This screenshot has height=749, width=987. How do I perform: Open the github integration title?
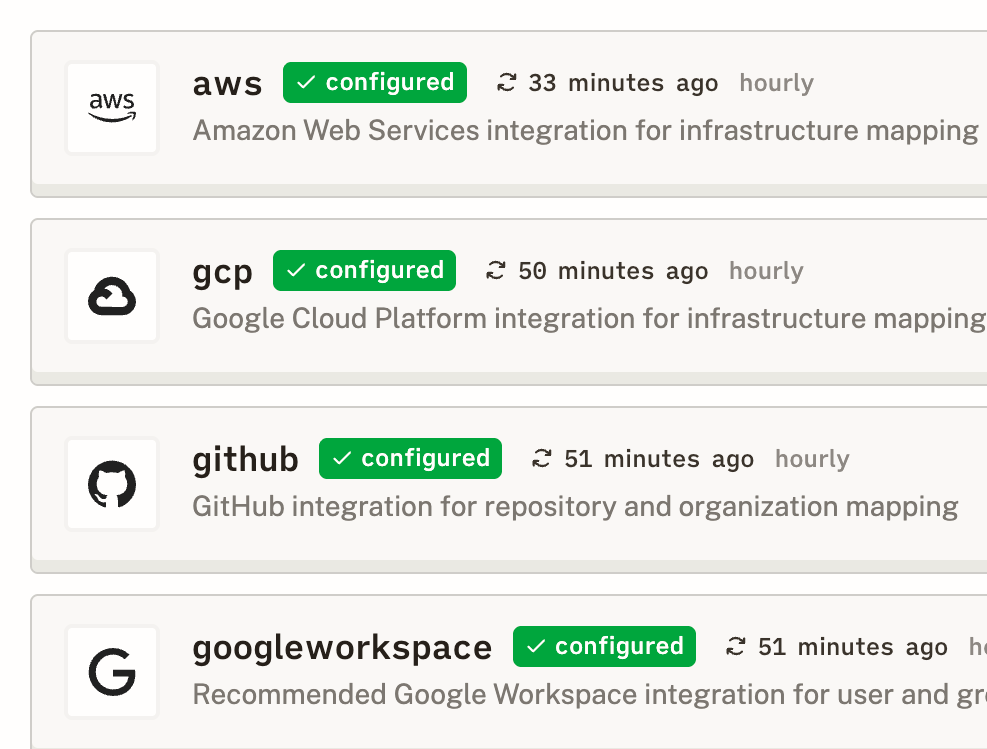(245, 460)
